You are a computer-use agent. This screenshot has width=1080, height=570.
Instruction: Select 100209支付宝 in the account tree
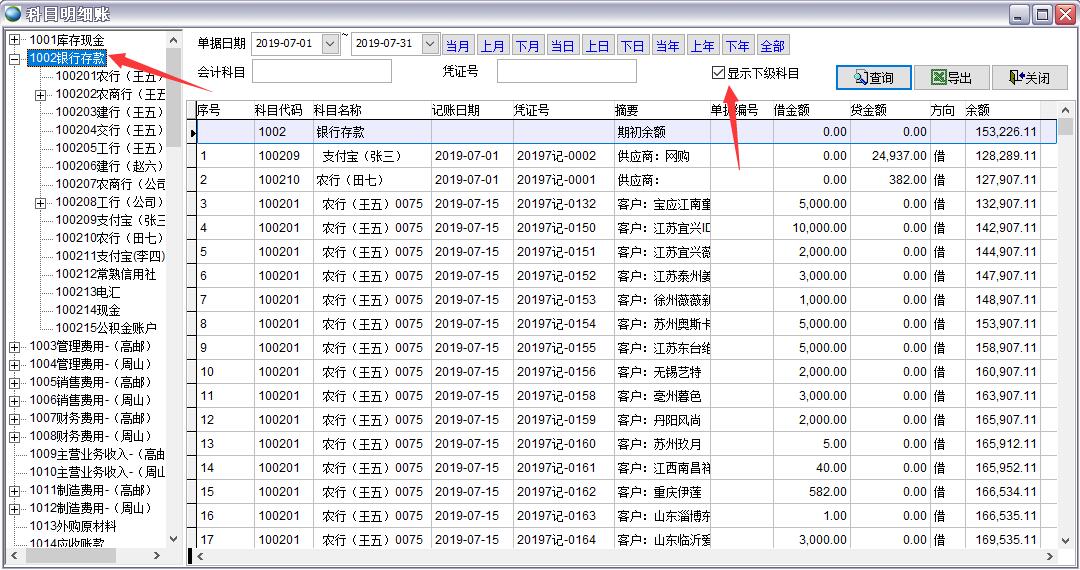click(110, 220)
